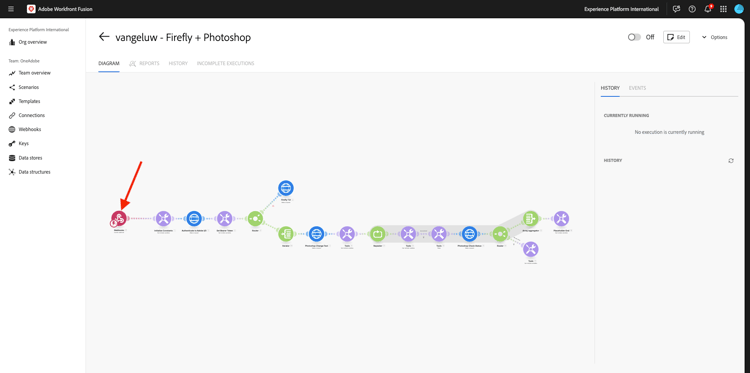The image size is (750, 373).
Task: Toggle the scenario On/Off switch
Action: [x=634, y=37]
